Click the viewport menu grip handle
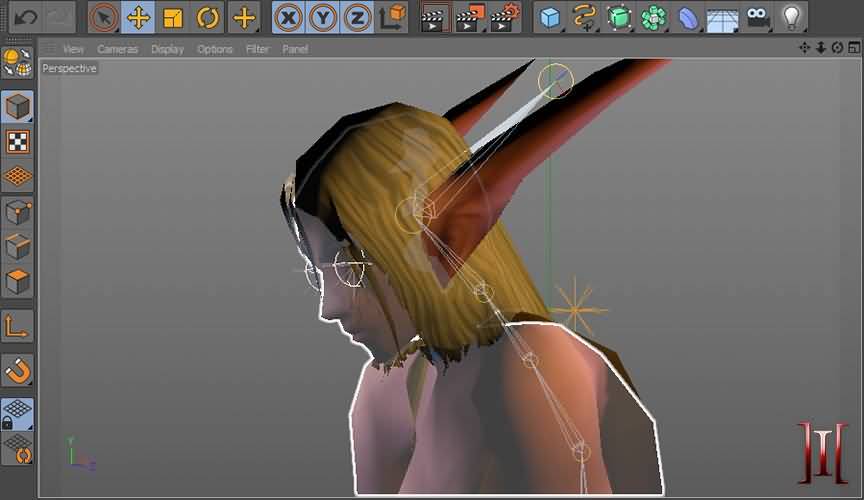The image size is (864, 500). 50,49
